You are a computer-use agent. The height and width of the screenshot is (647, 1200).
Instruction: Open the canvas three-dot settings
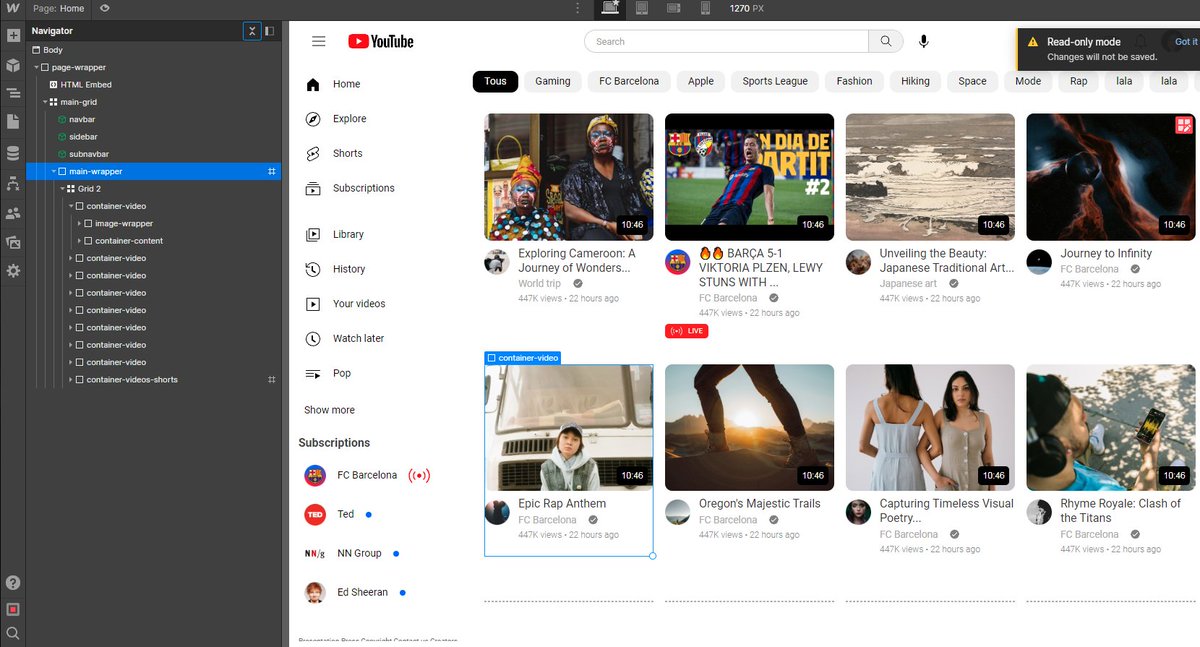pyautogui.click(x=578, y=8)
